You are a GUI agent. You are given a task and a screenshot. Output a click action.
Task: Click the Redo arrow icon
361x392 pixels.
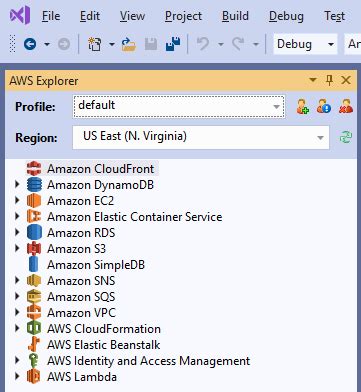238,44
